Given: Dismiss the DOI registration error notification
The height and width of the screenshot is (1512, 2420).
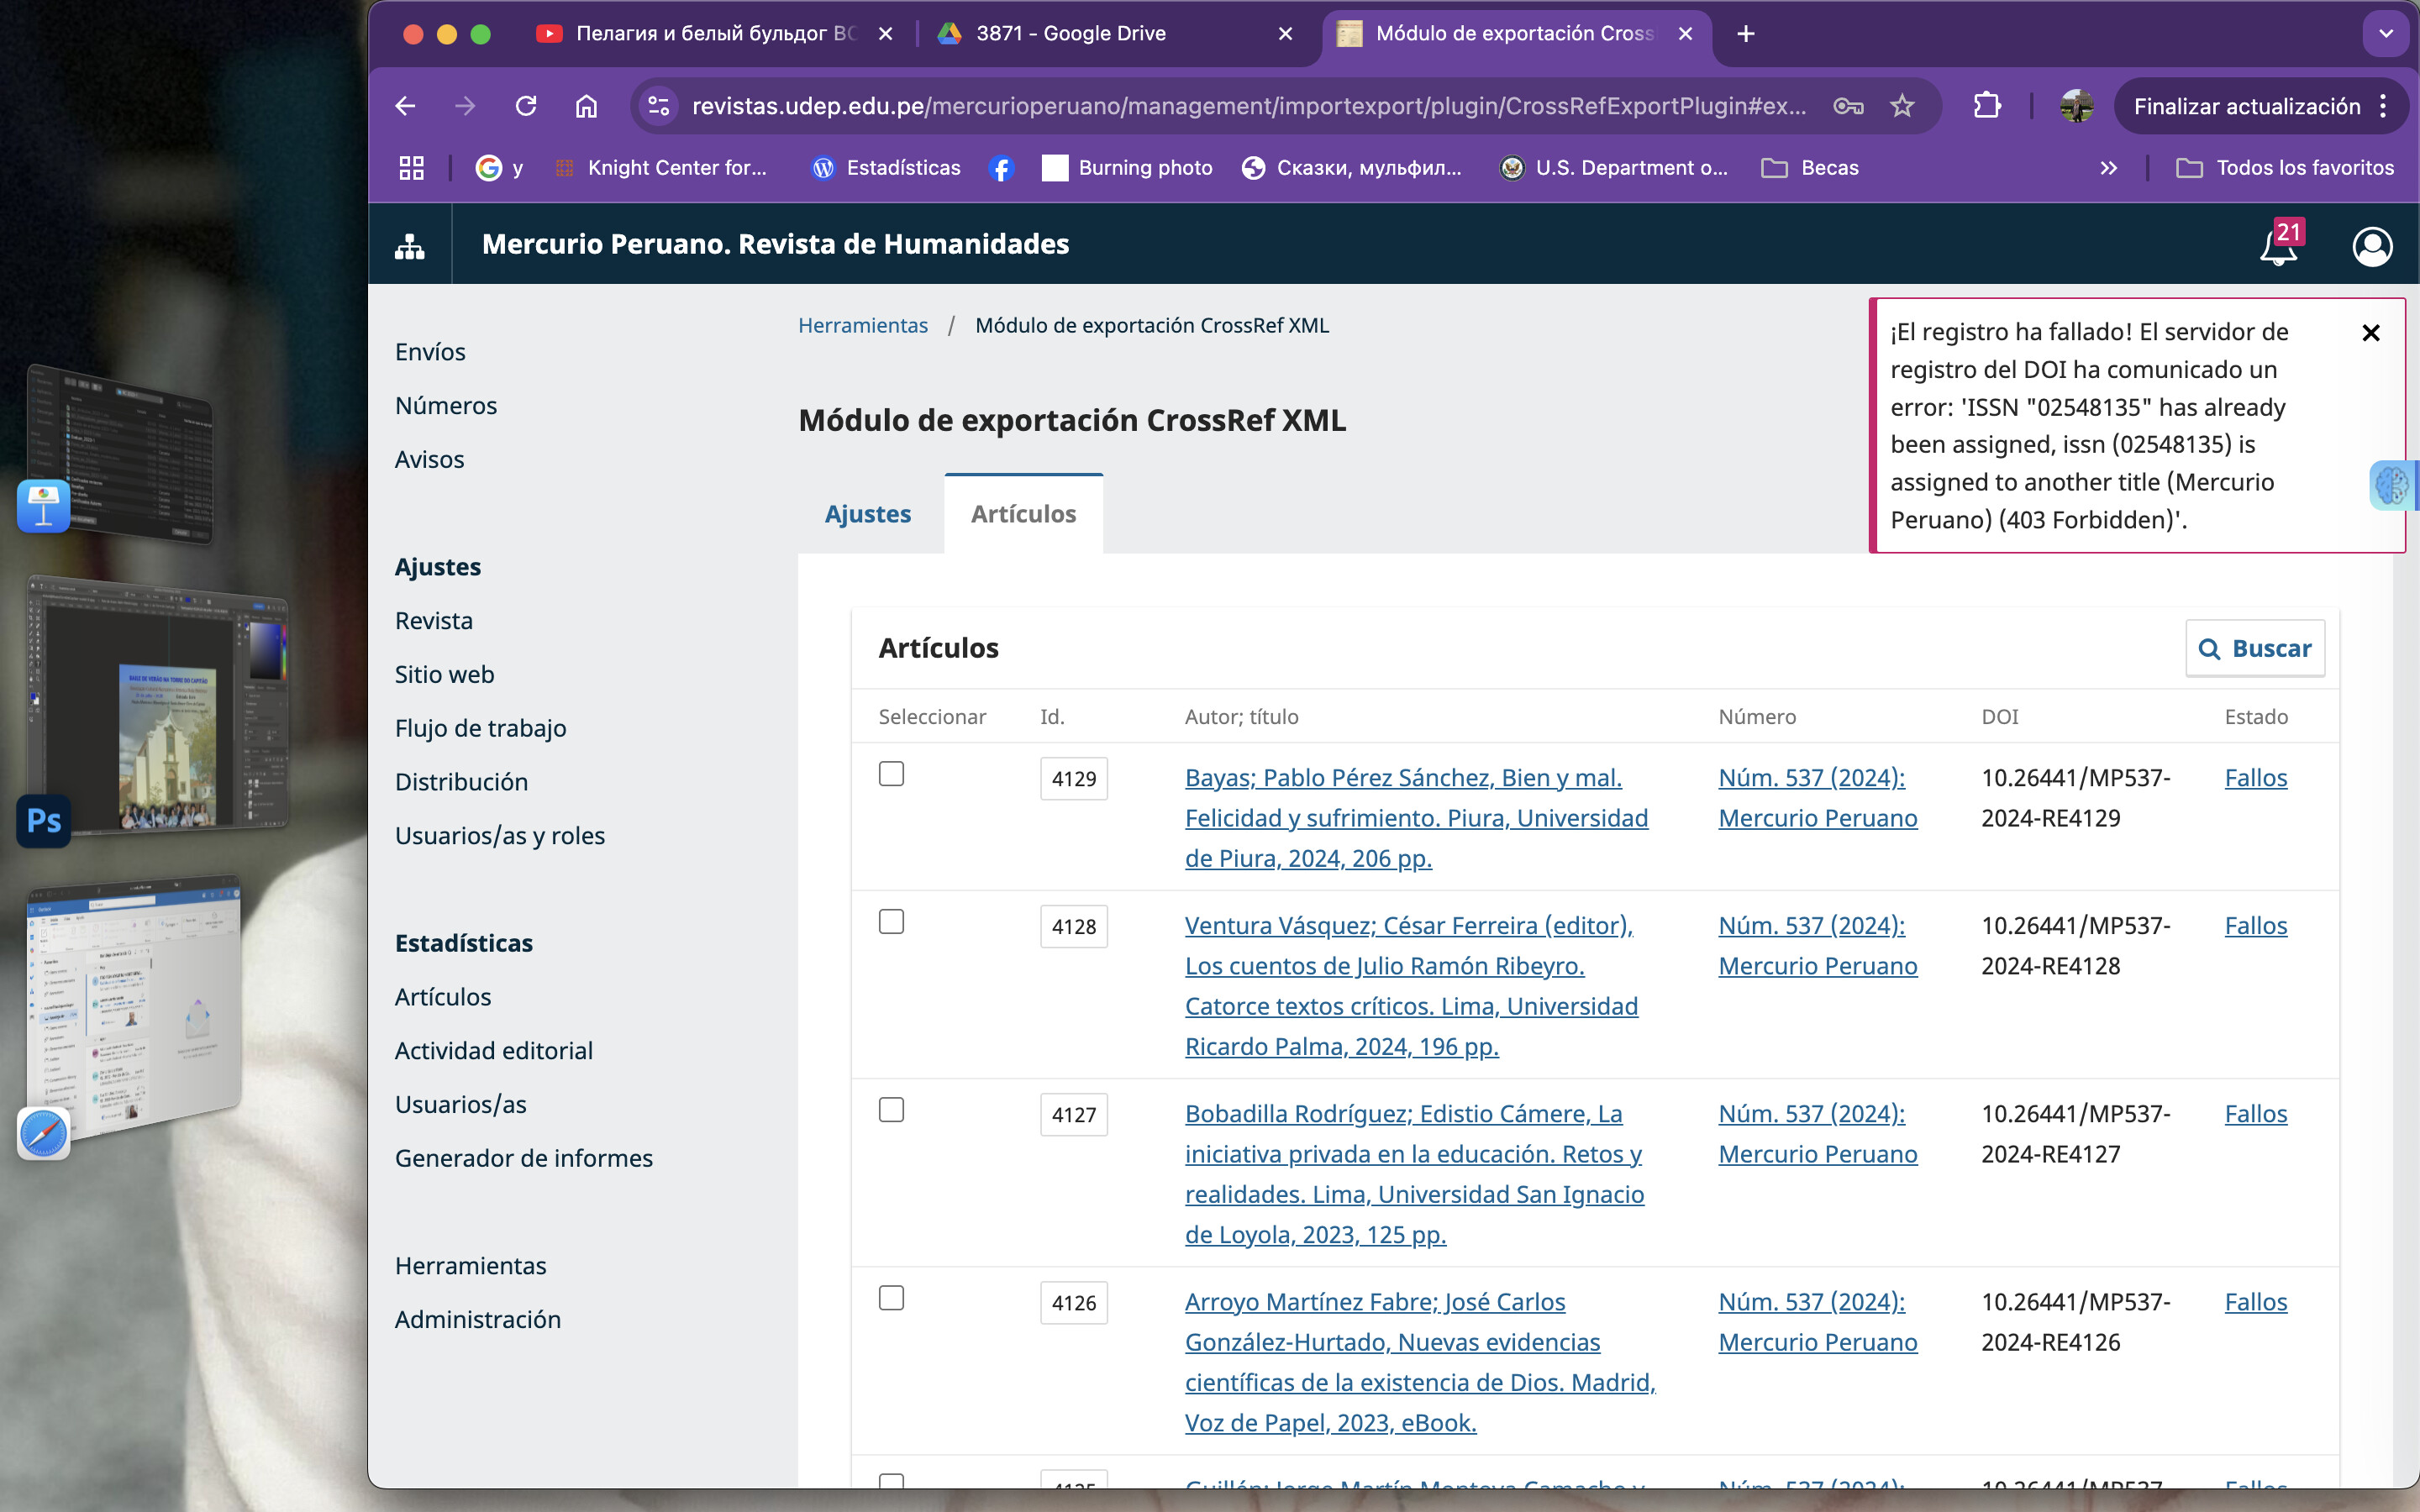Looking at the screenshot, I should click(2370, 333).
